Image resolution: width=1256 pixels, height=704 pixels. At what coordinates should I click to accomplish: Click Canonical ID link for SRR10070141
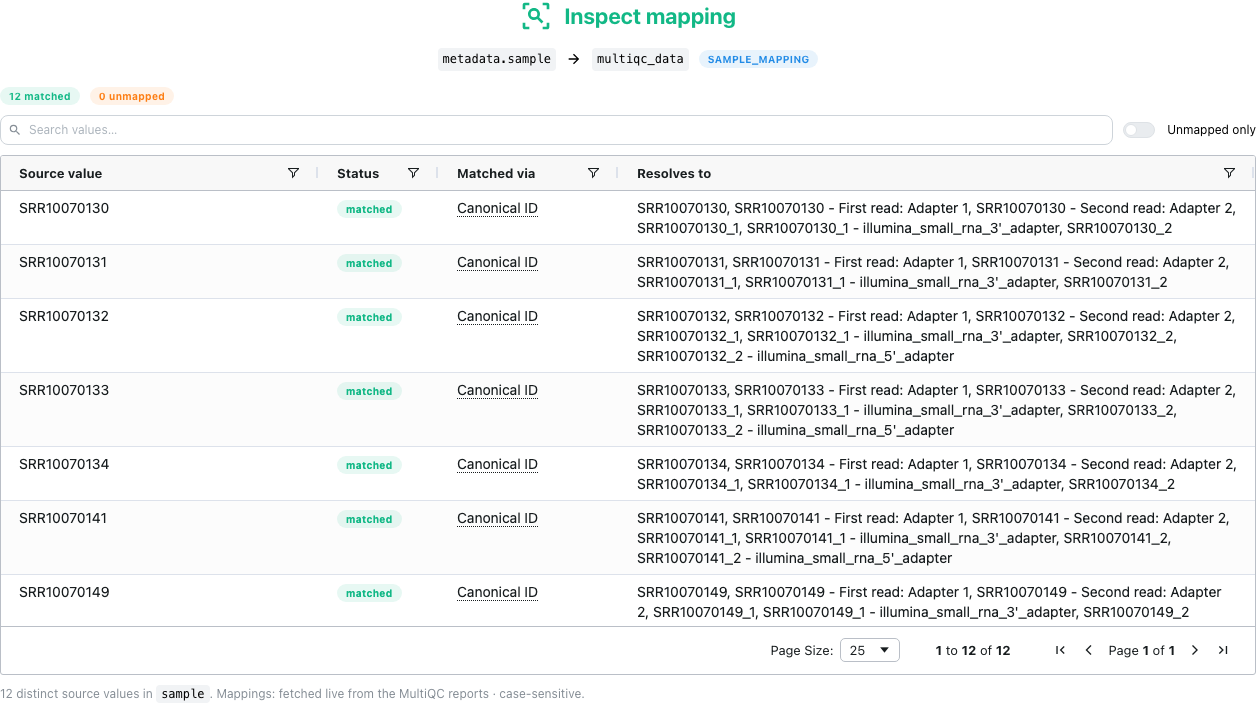[x=497, y=519]
